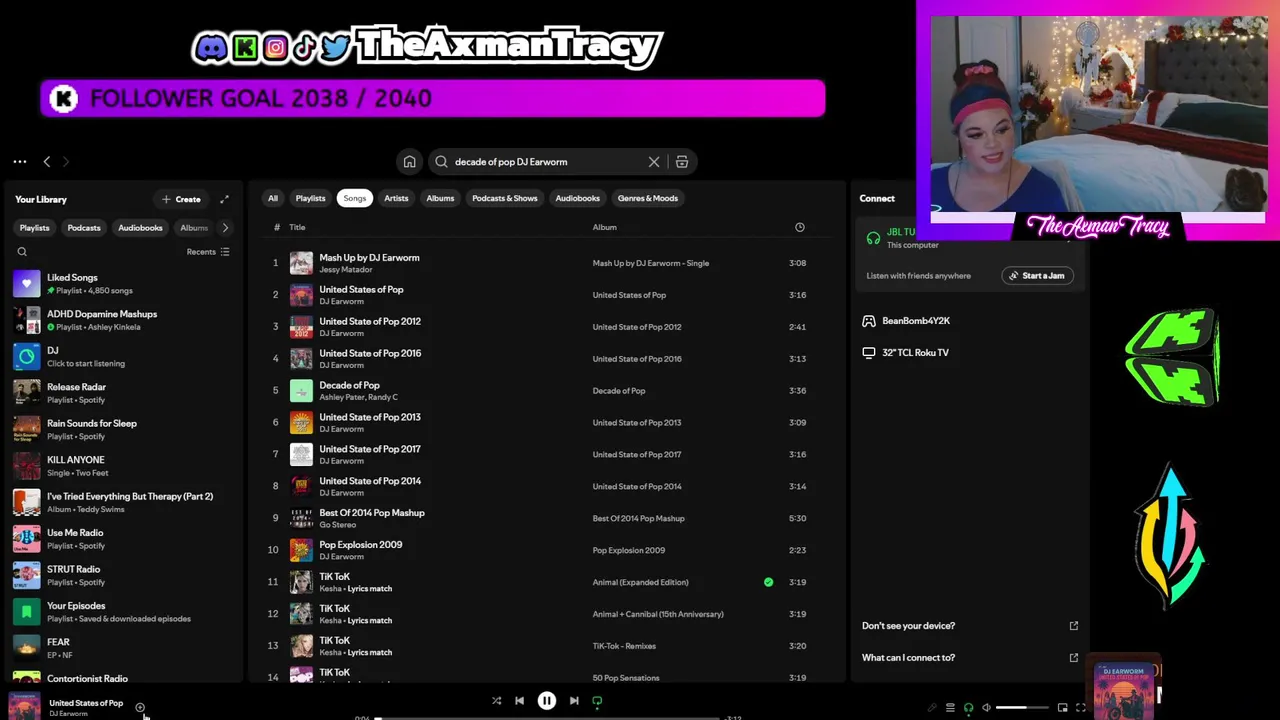Screen dimensions: 1280x720
Task: Play United State of Pop 2012
Action: [x=545, y=327]
